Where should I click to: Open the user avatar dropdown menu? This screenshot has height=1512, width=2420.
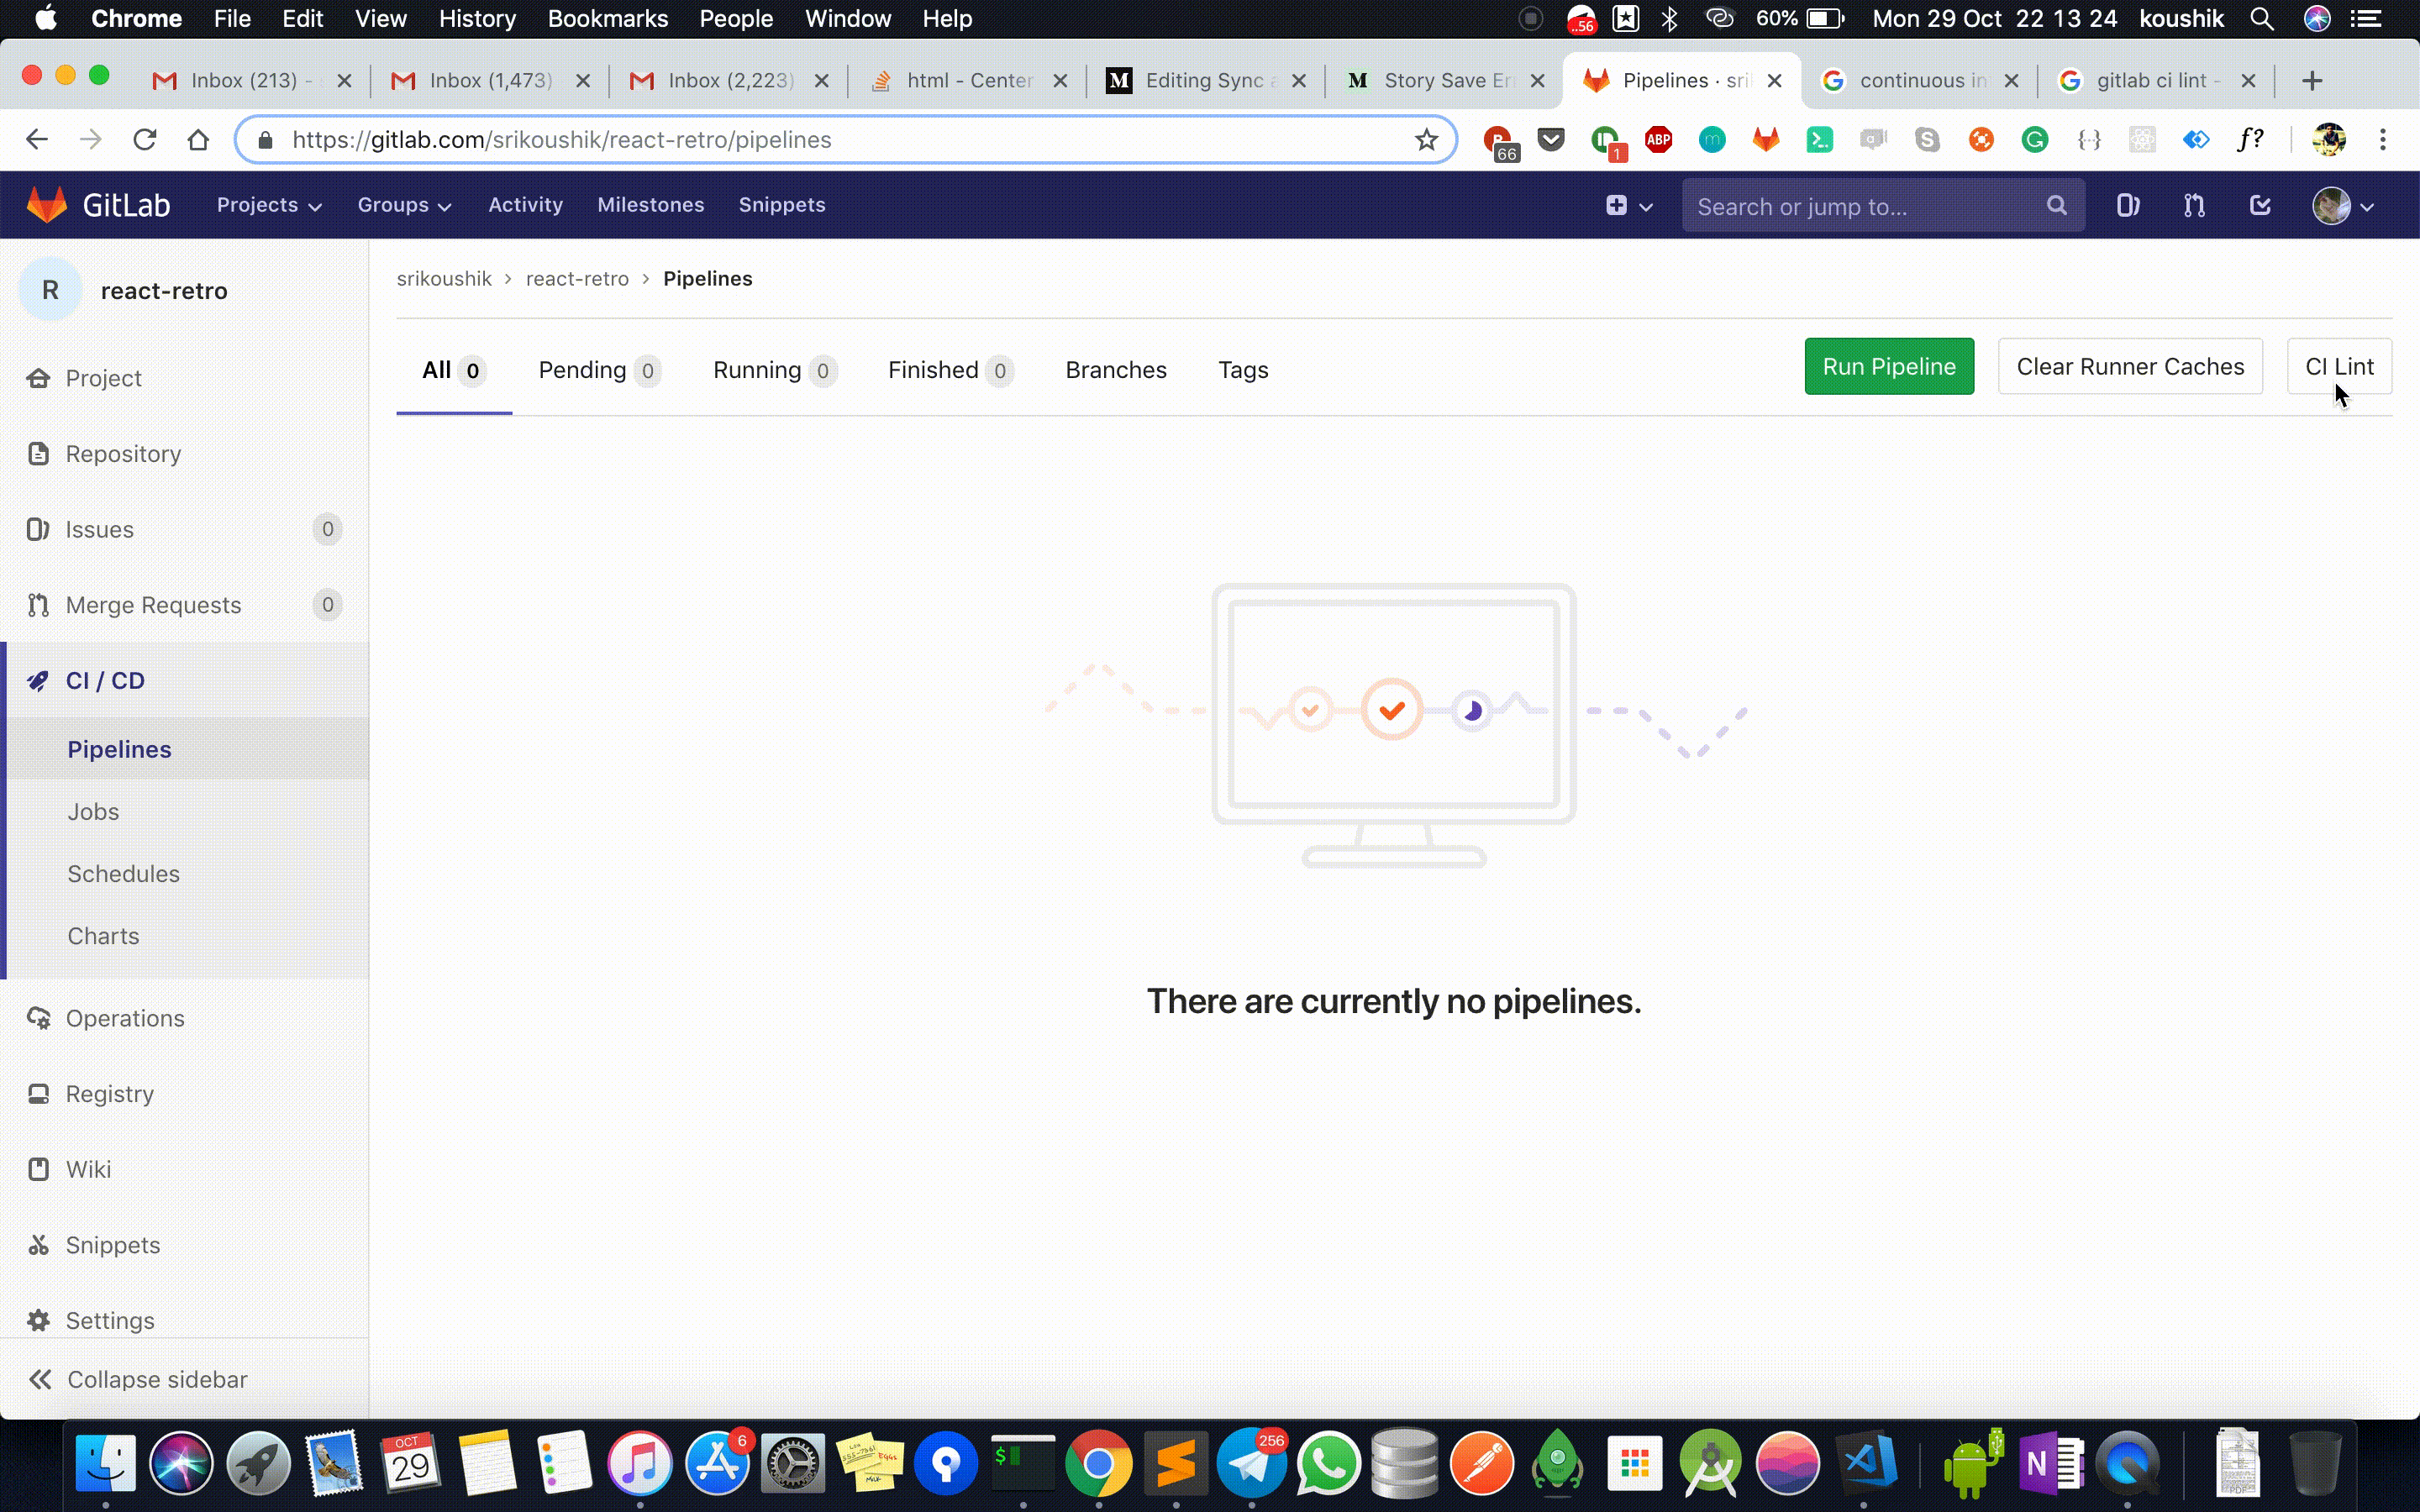(2342, 206)
